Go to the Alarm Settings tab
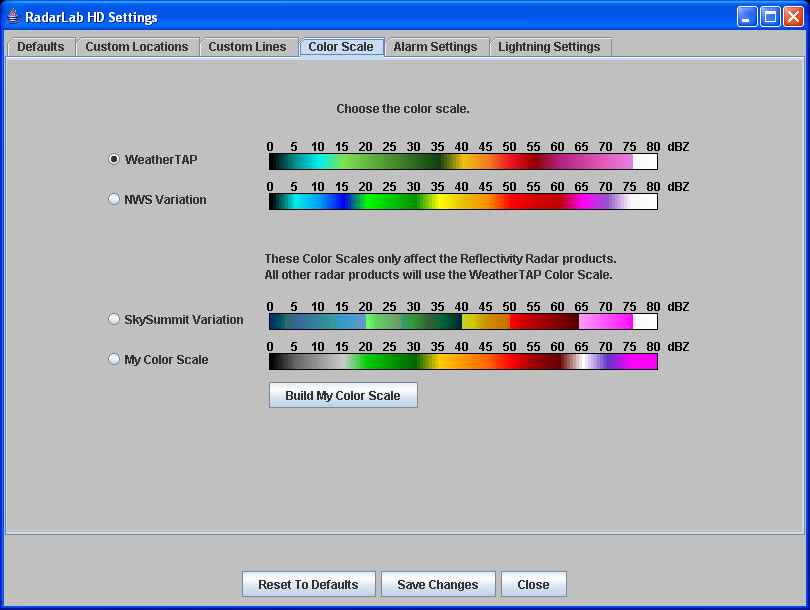 tap(435, 46)
